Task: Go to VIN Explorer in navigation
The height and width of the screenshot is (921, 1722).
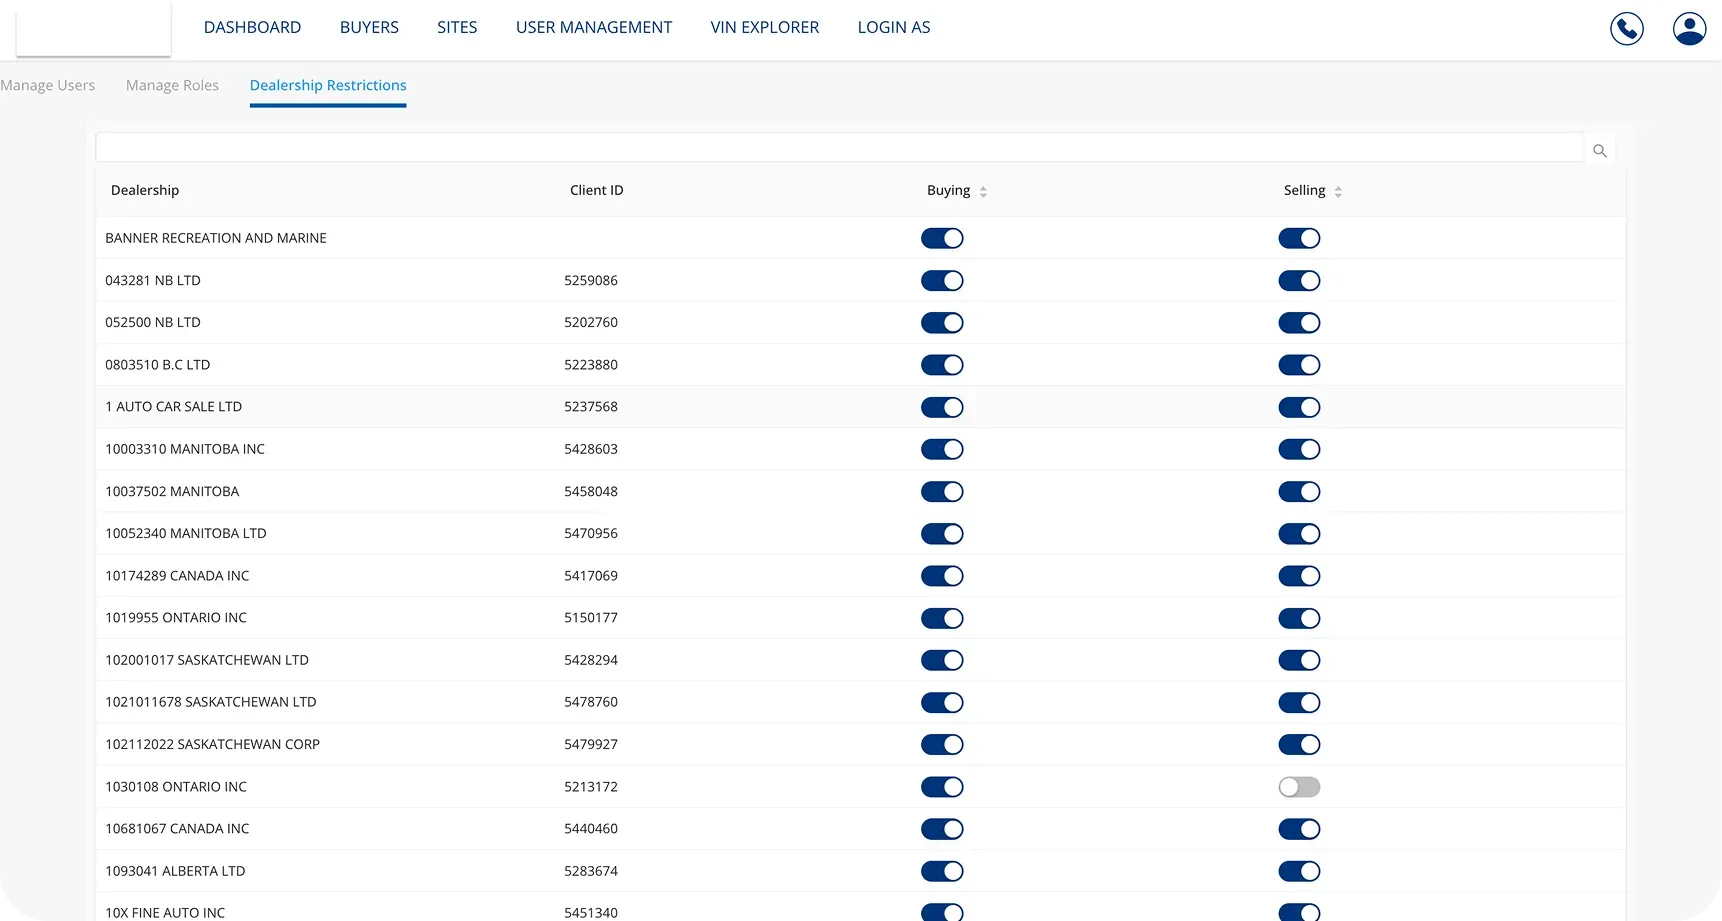Action: click(764, 28)
